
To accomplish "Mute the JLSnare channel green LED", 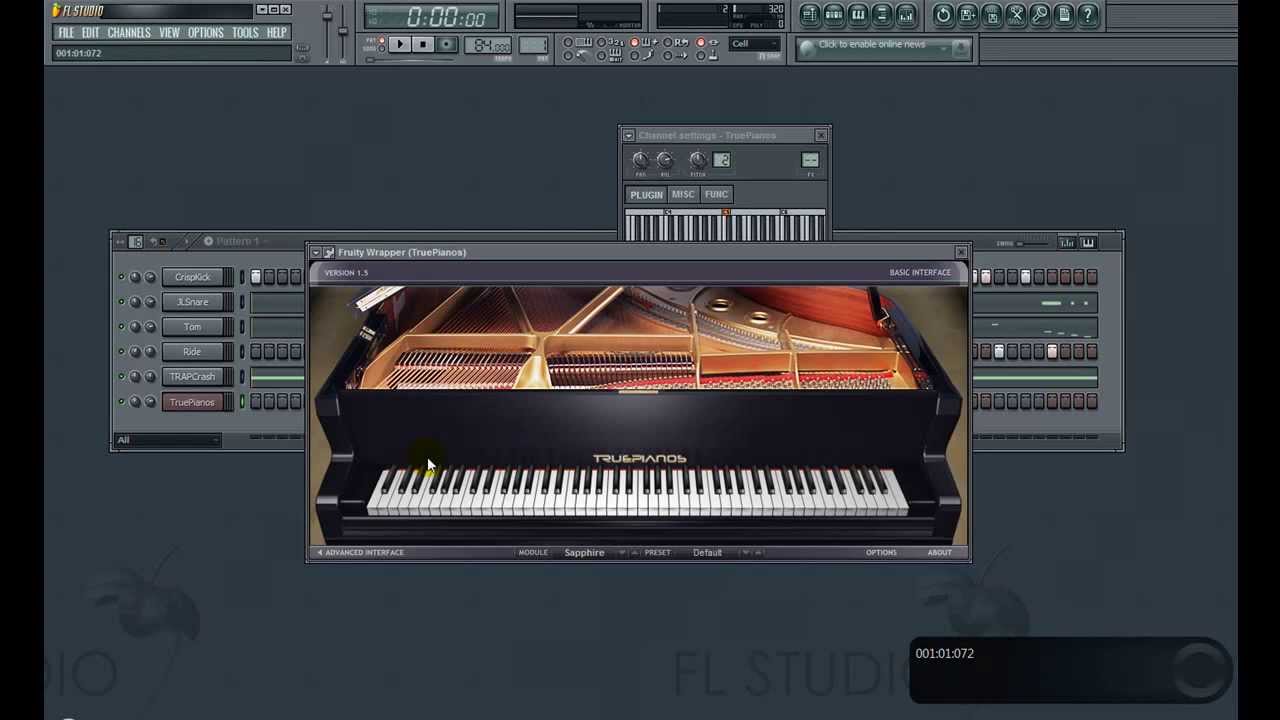I will (121, 302).
